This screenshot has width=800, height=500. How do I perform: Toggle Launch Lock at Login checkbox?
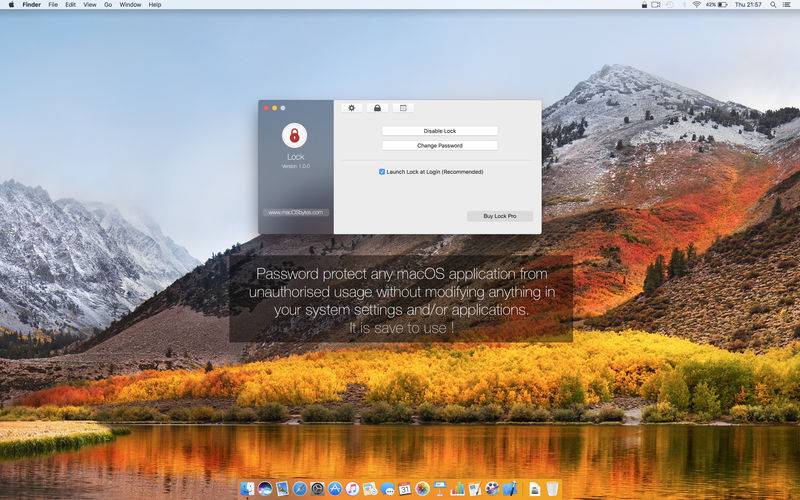[x=382, y=172]
